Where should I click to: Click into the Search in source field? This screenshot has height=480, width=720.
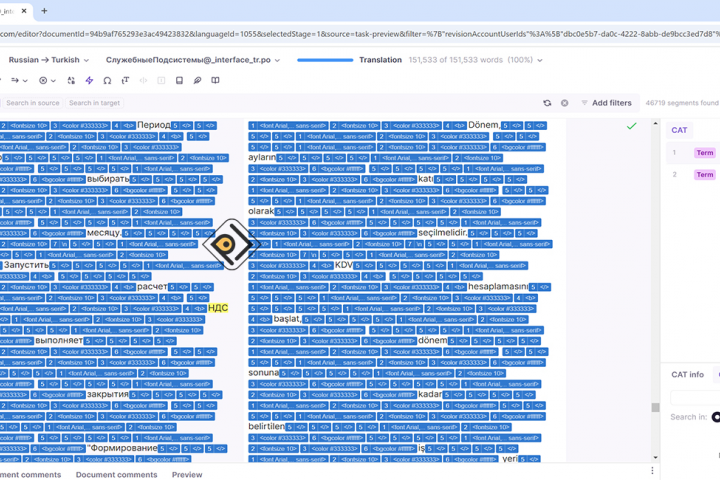click(33, 103)
